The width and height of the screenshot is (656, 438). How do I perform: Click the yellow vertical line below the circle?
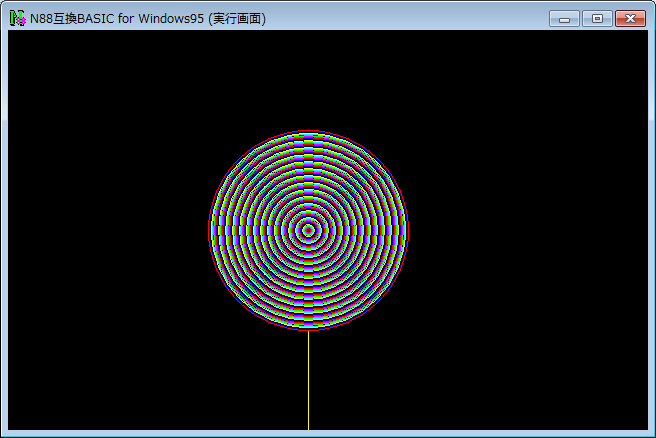[x=308, y=380]
